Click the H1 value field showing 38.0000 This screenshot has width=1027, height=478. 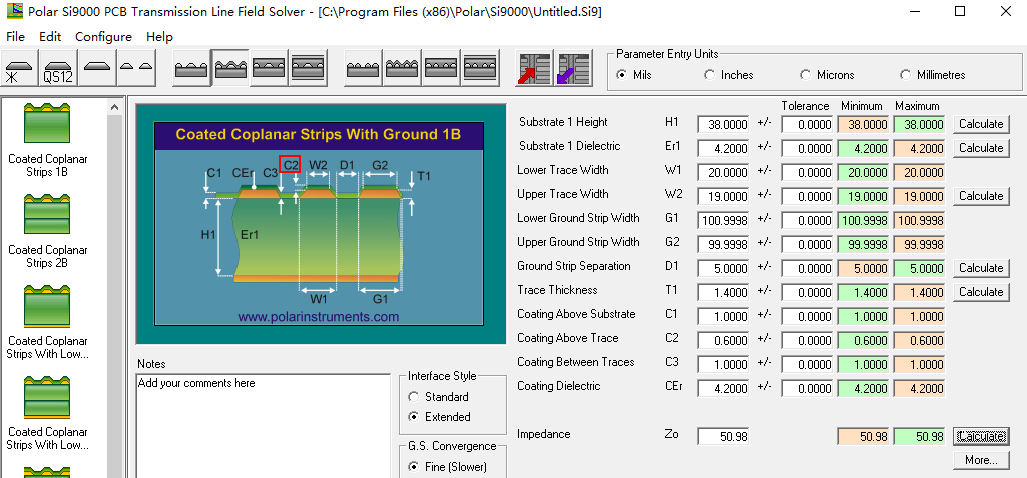(x=724, y=124)
